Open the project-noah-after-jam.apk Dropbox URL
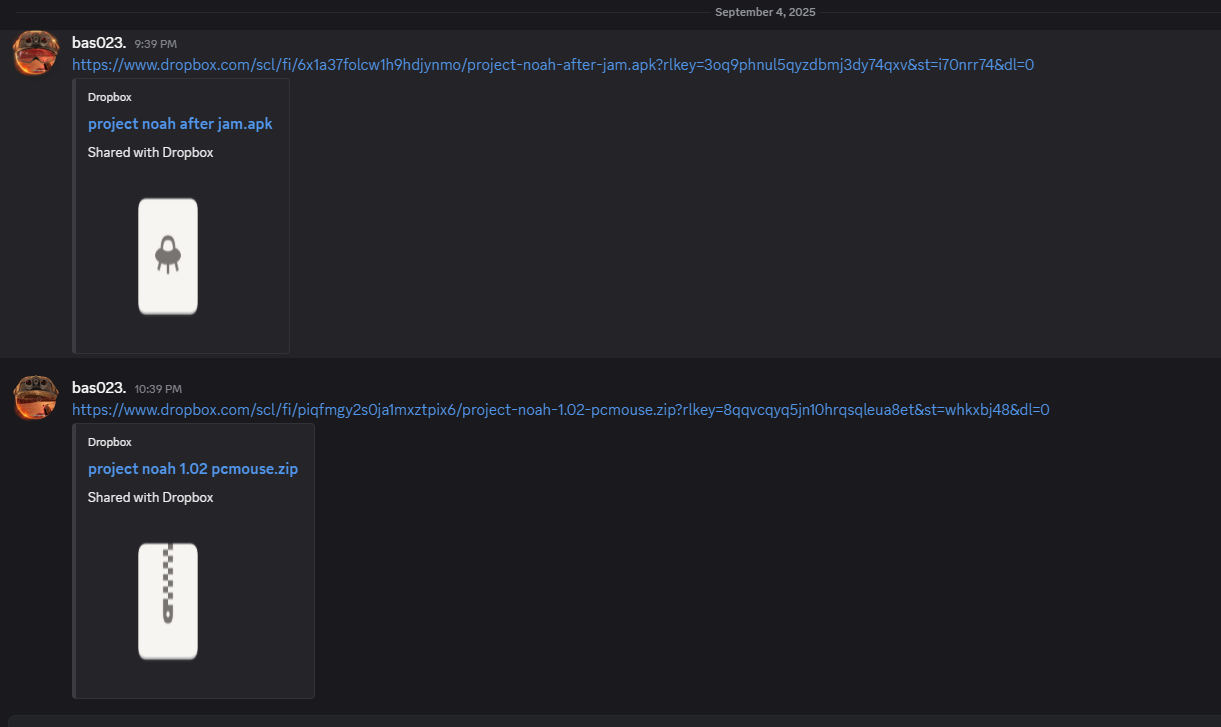Screen dimensions: 1221x727 pyautogui.click(x=553, y=65)
